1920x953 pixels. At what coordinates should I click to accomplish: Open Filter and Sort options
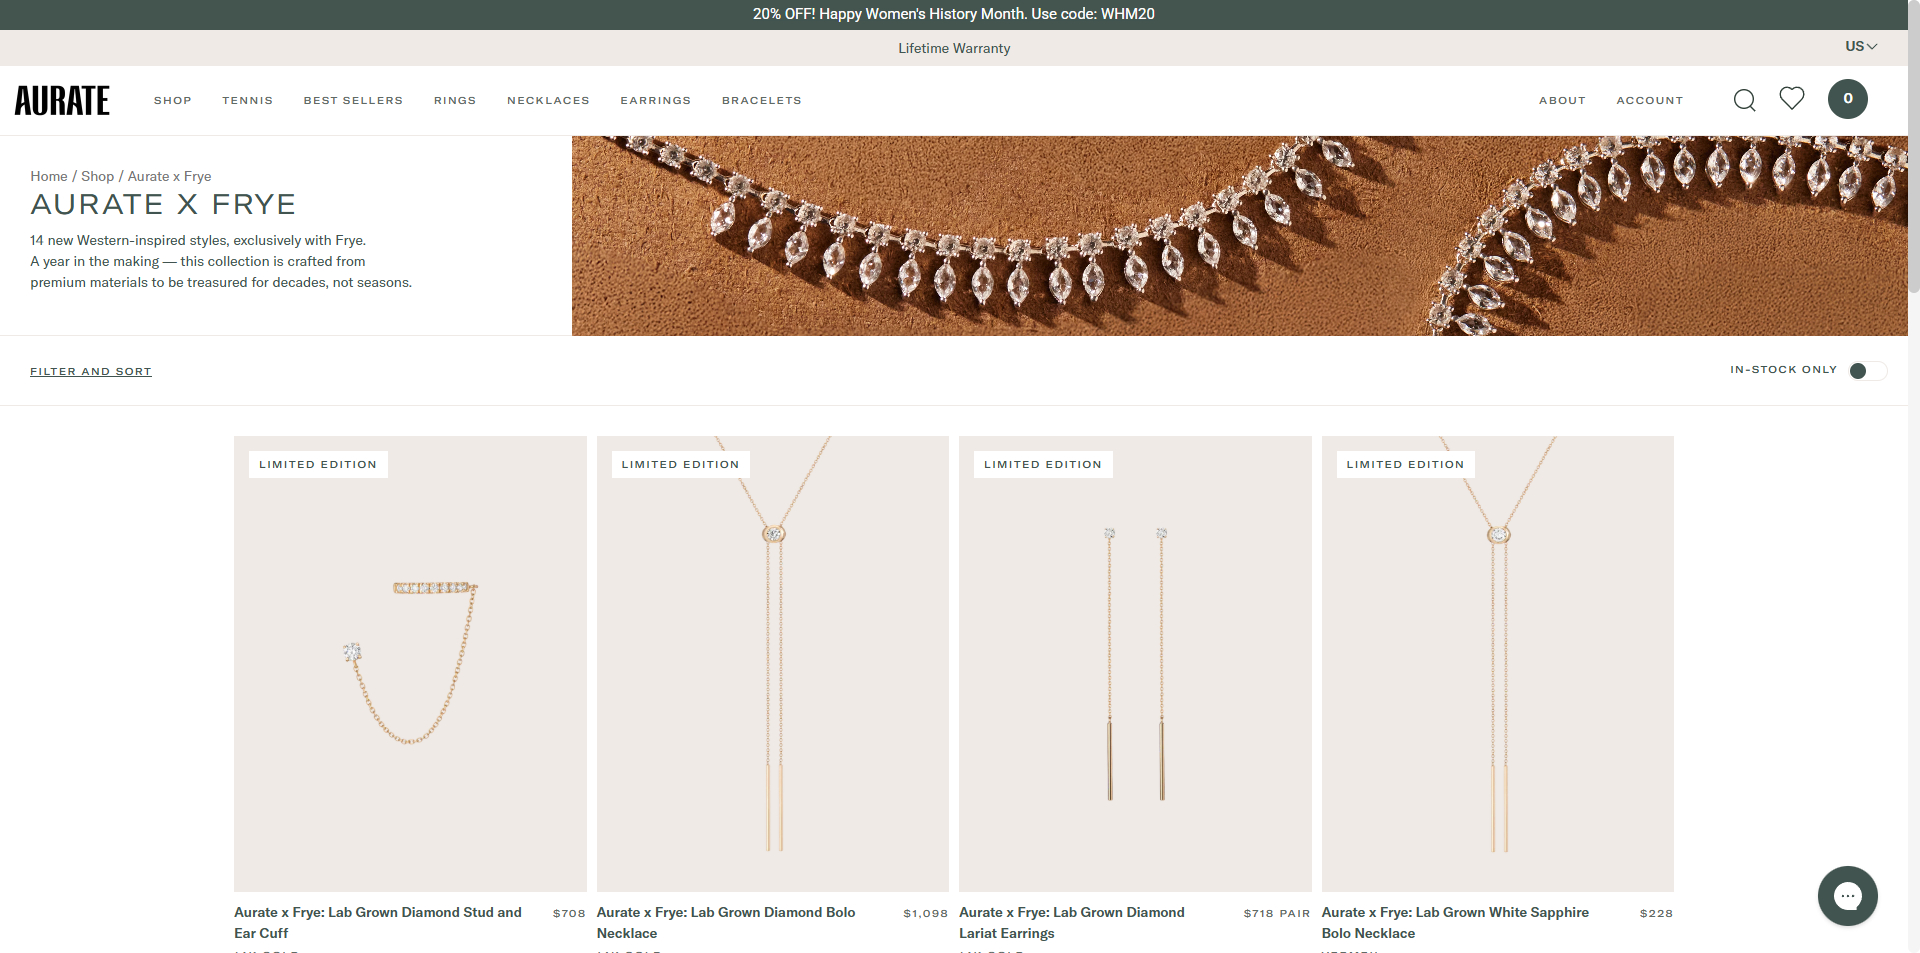(x=91, y=372)
